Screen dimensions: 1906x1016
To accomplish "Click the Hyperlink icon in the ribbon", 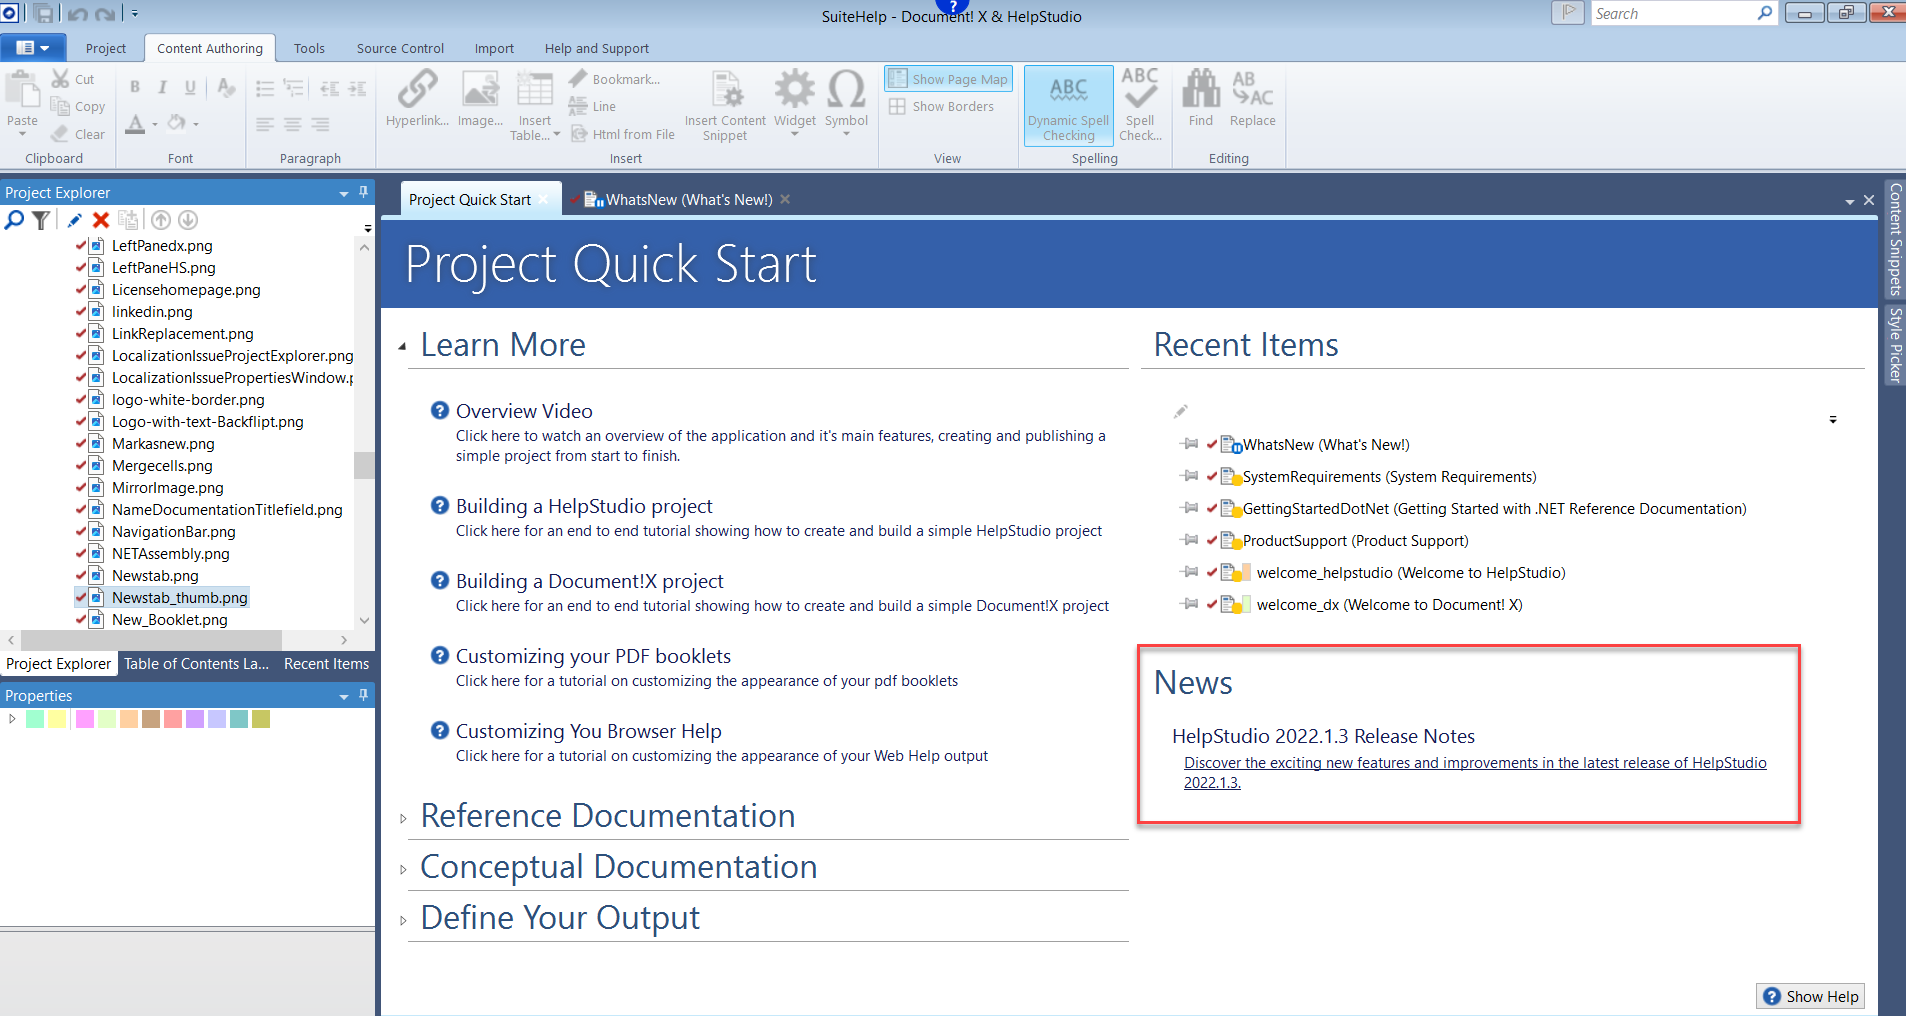I will click(417, 91).
